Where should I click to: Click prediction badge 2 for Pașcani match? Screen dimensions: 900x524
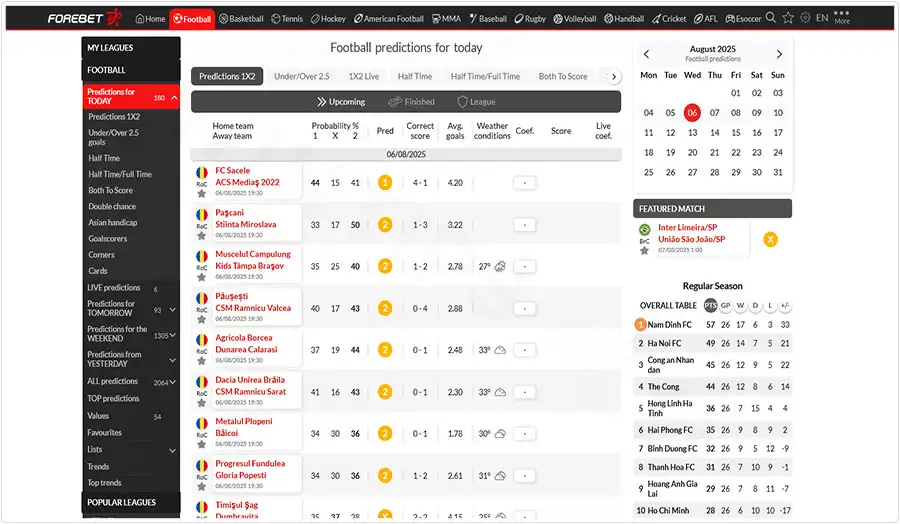click(x=385, y=224)
